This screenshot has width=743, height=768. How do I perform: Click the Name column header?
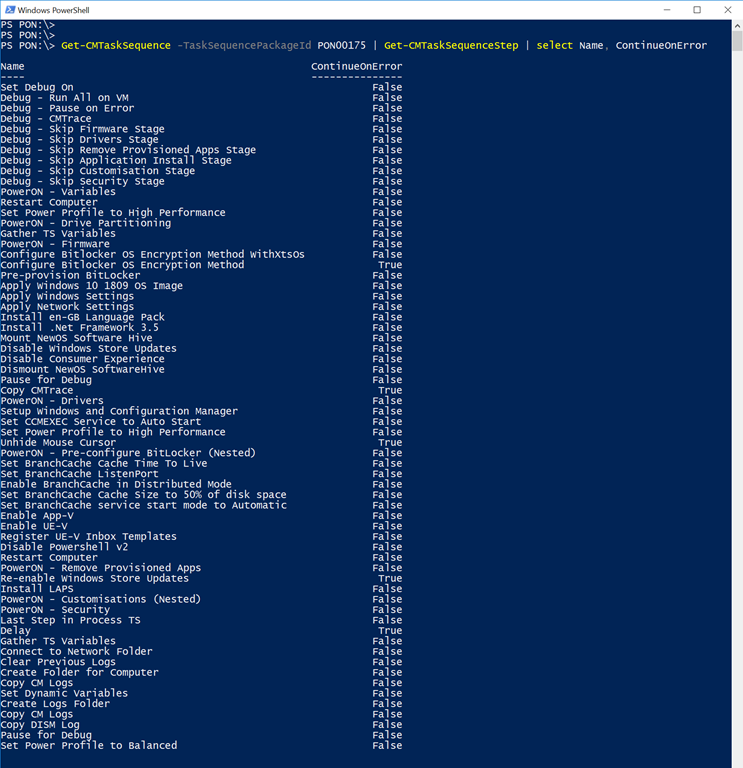coord(13,66)
